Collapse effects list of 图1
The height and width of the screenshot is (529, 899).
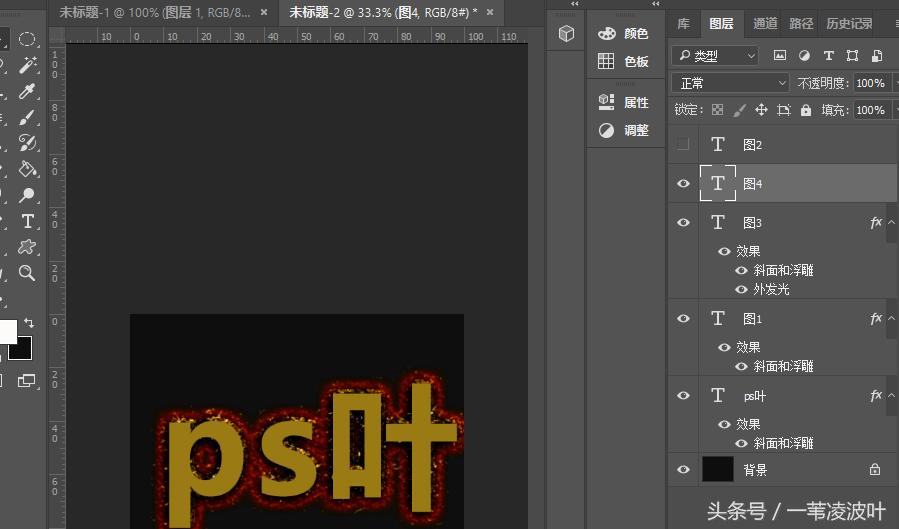coord(892,318)
